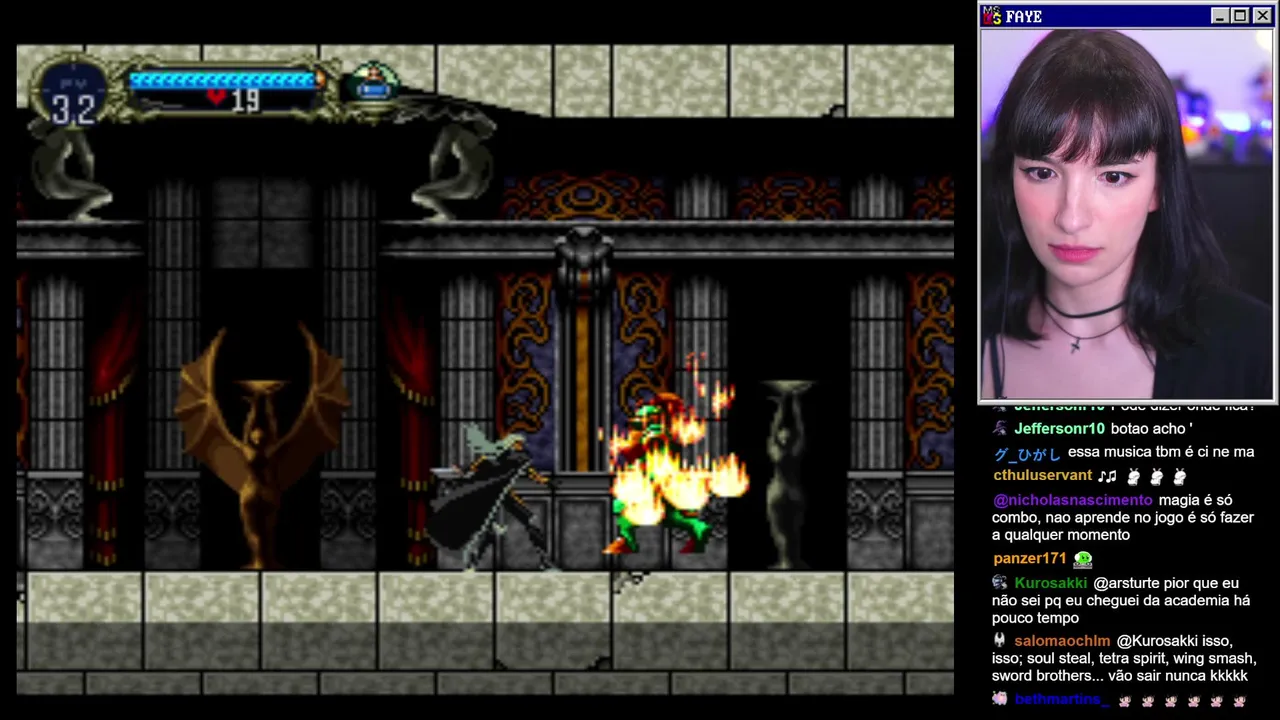
Task: Click the music notes emoji after cthuluservant
Action: pyautogui.click(x=1107, y=476)
